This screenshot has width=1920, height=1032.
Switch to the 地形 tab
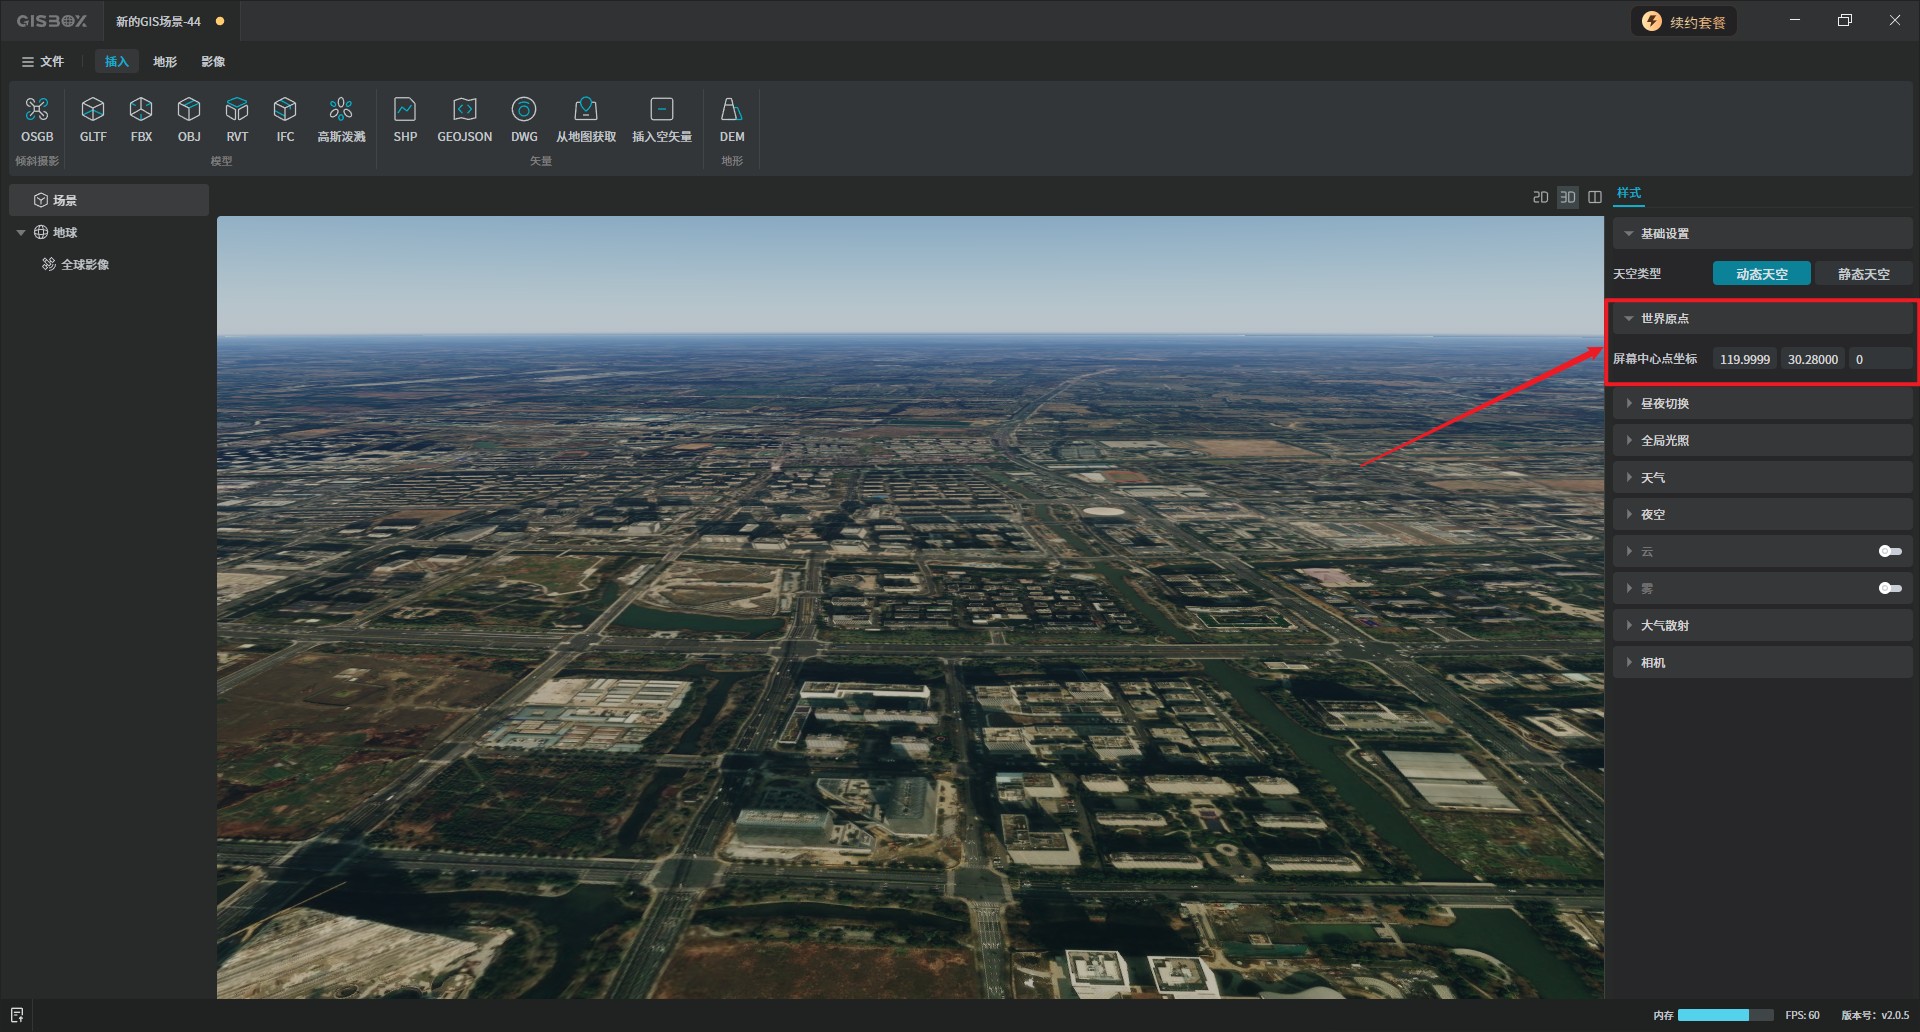tap(165, 62)
